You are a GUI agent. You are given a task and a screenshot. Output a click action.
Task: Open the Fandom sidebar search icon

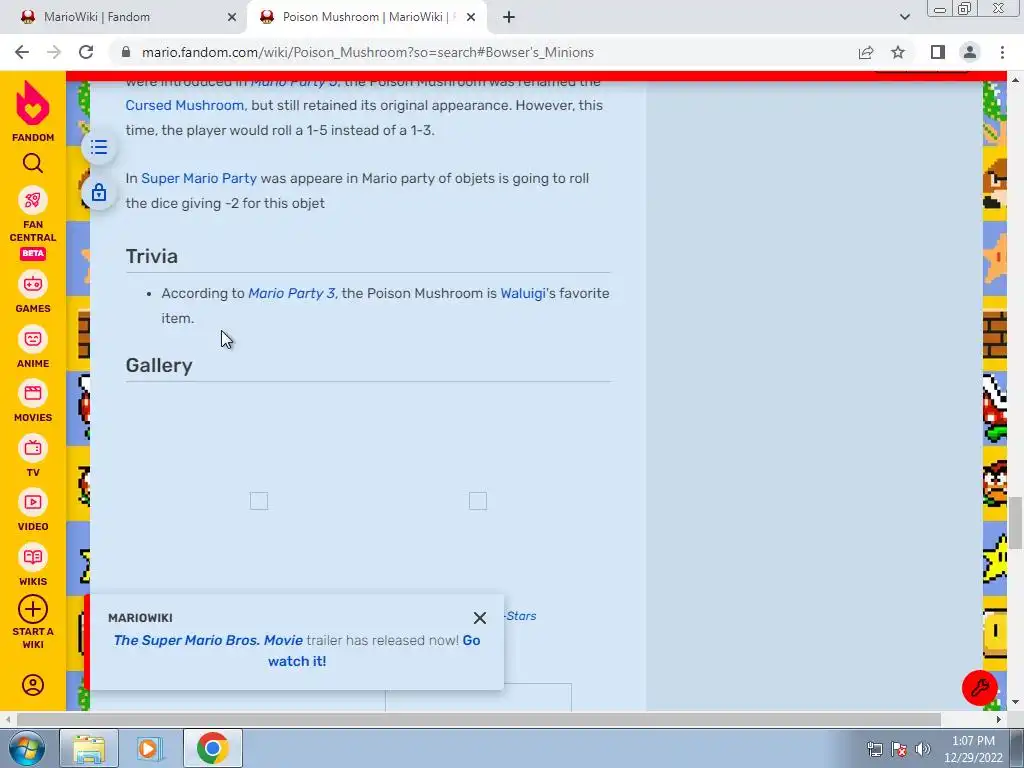[33, 163]
